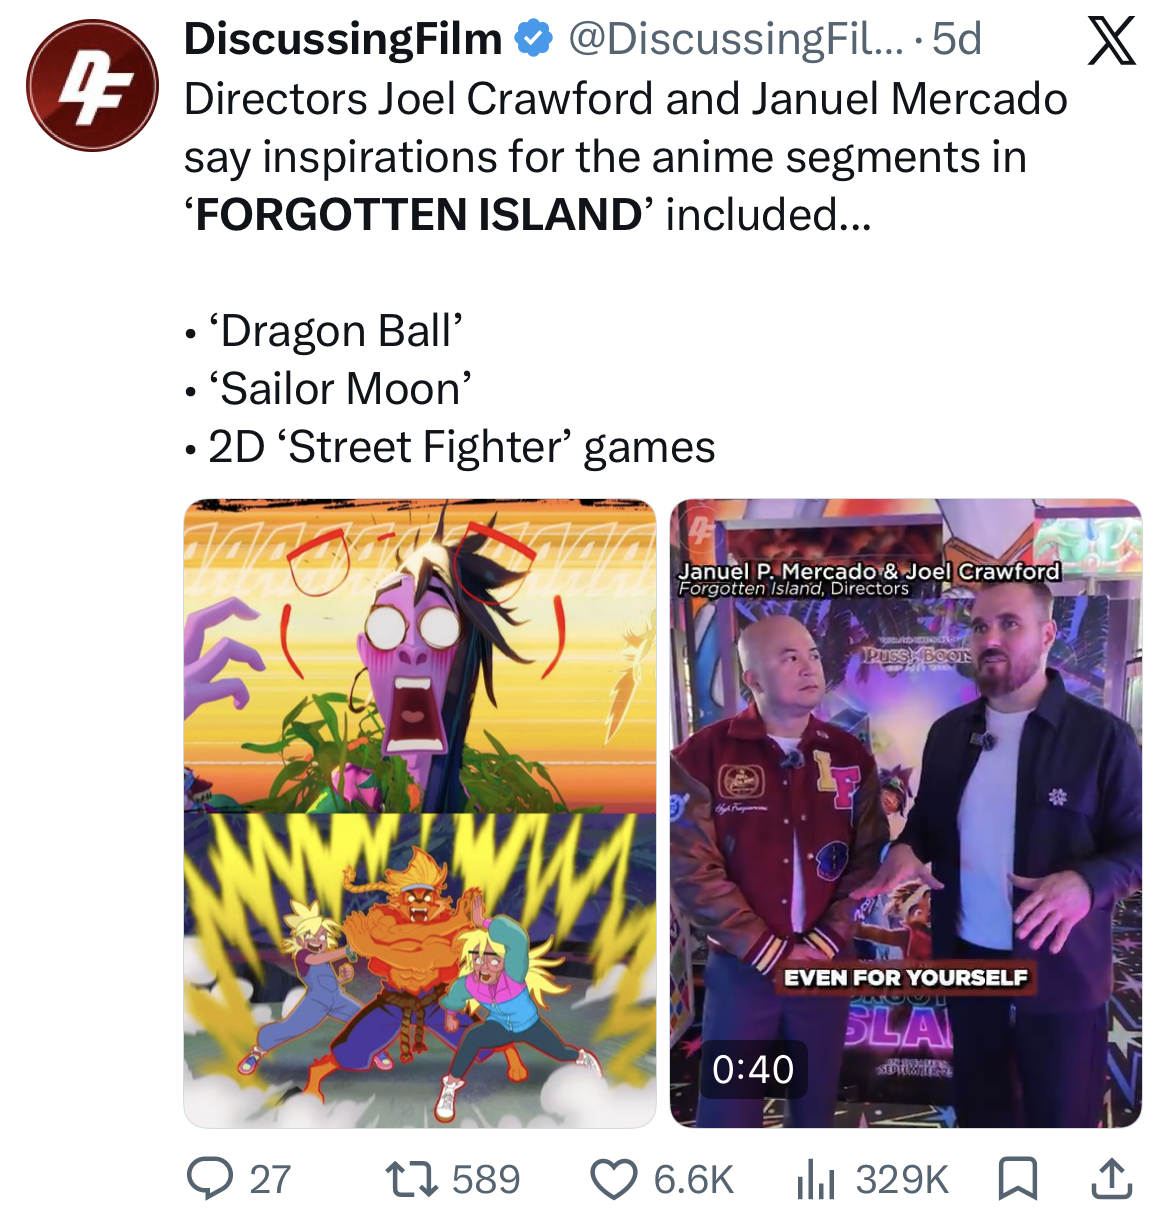Click the 27 replies count

[270, 1179]
